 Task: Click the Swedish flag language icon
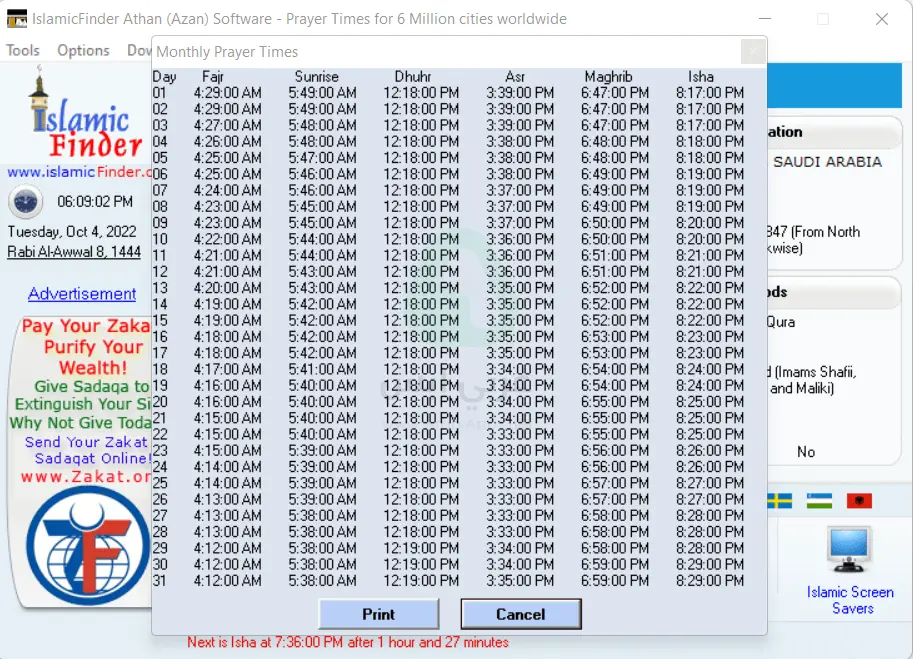click(779, 500)
